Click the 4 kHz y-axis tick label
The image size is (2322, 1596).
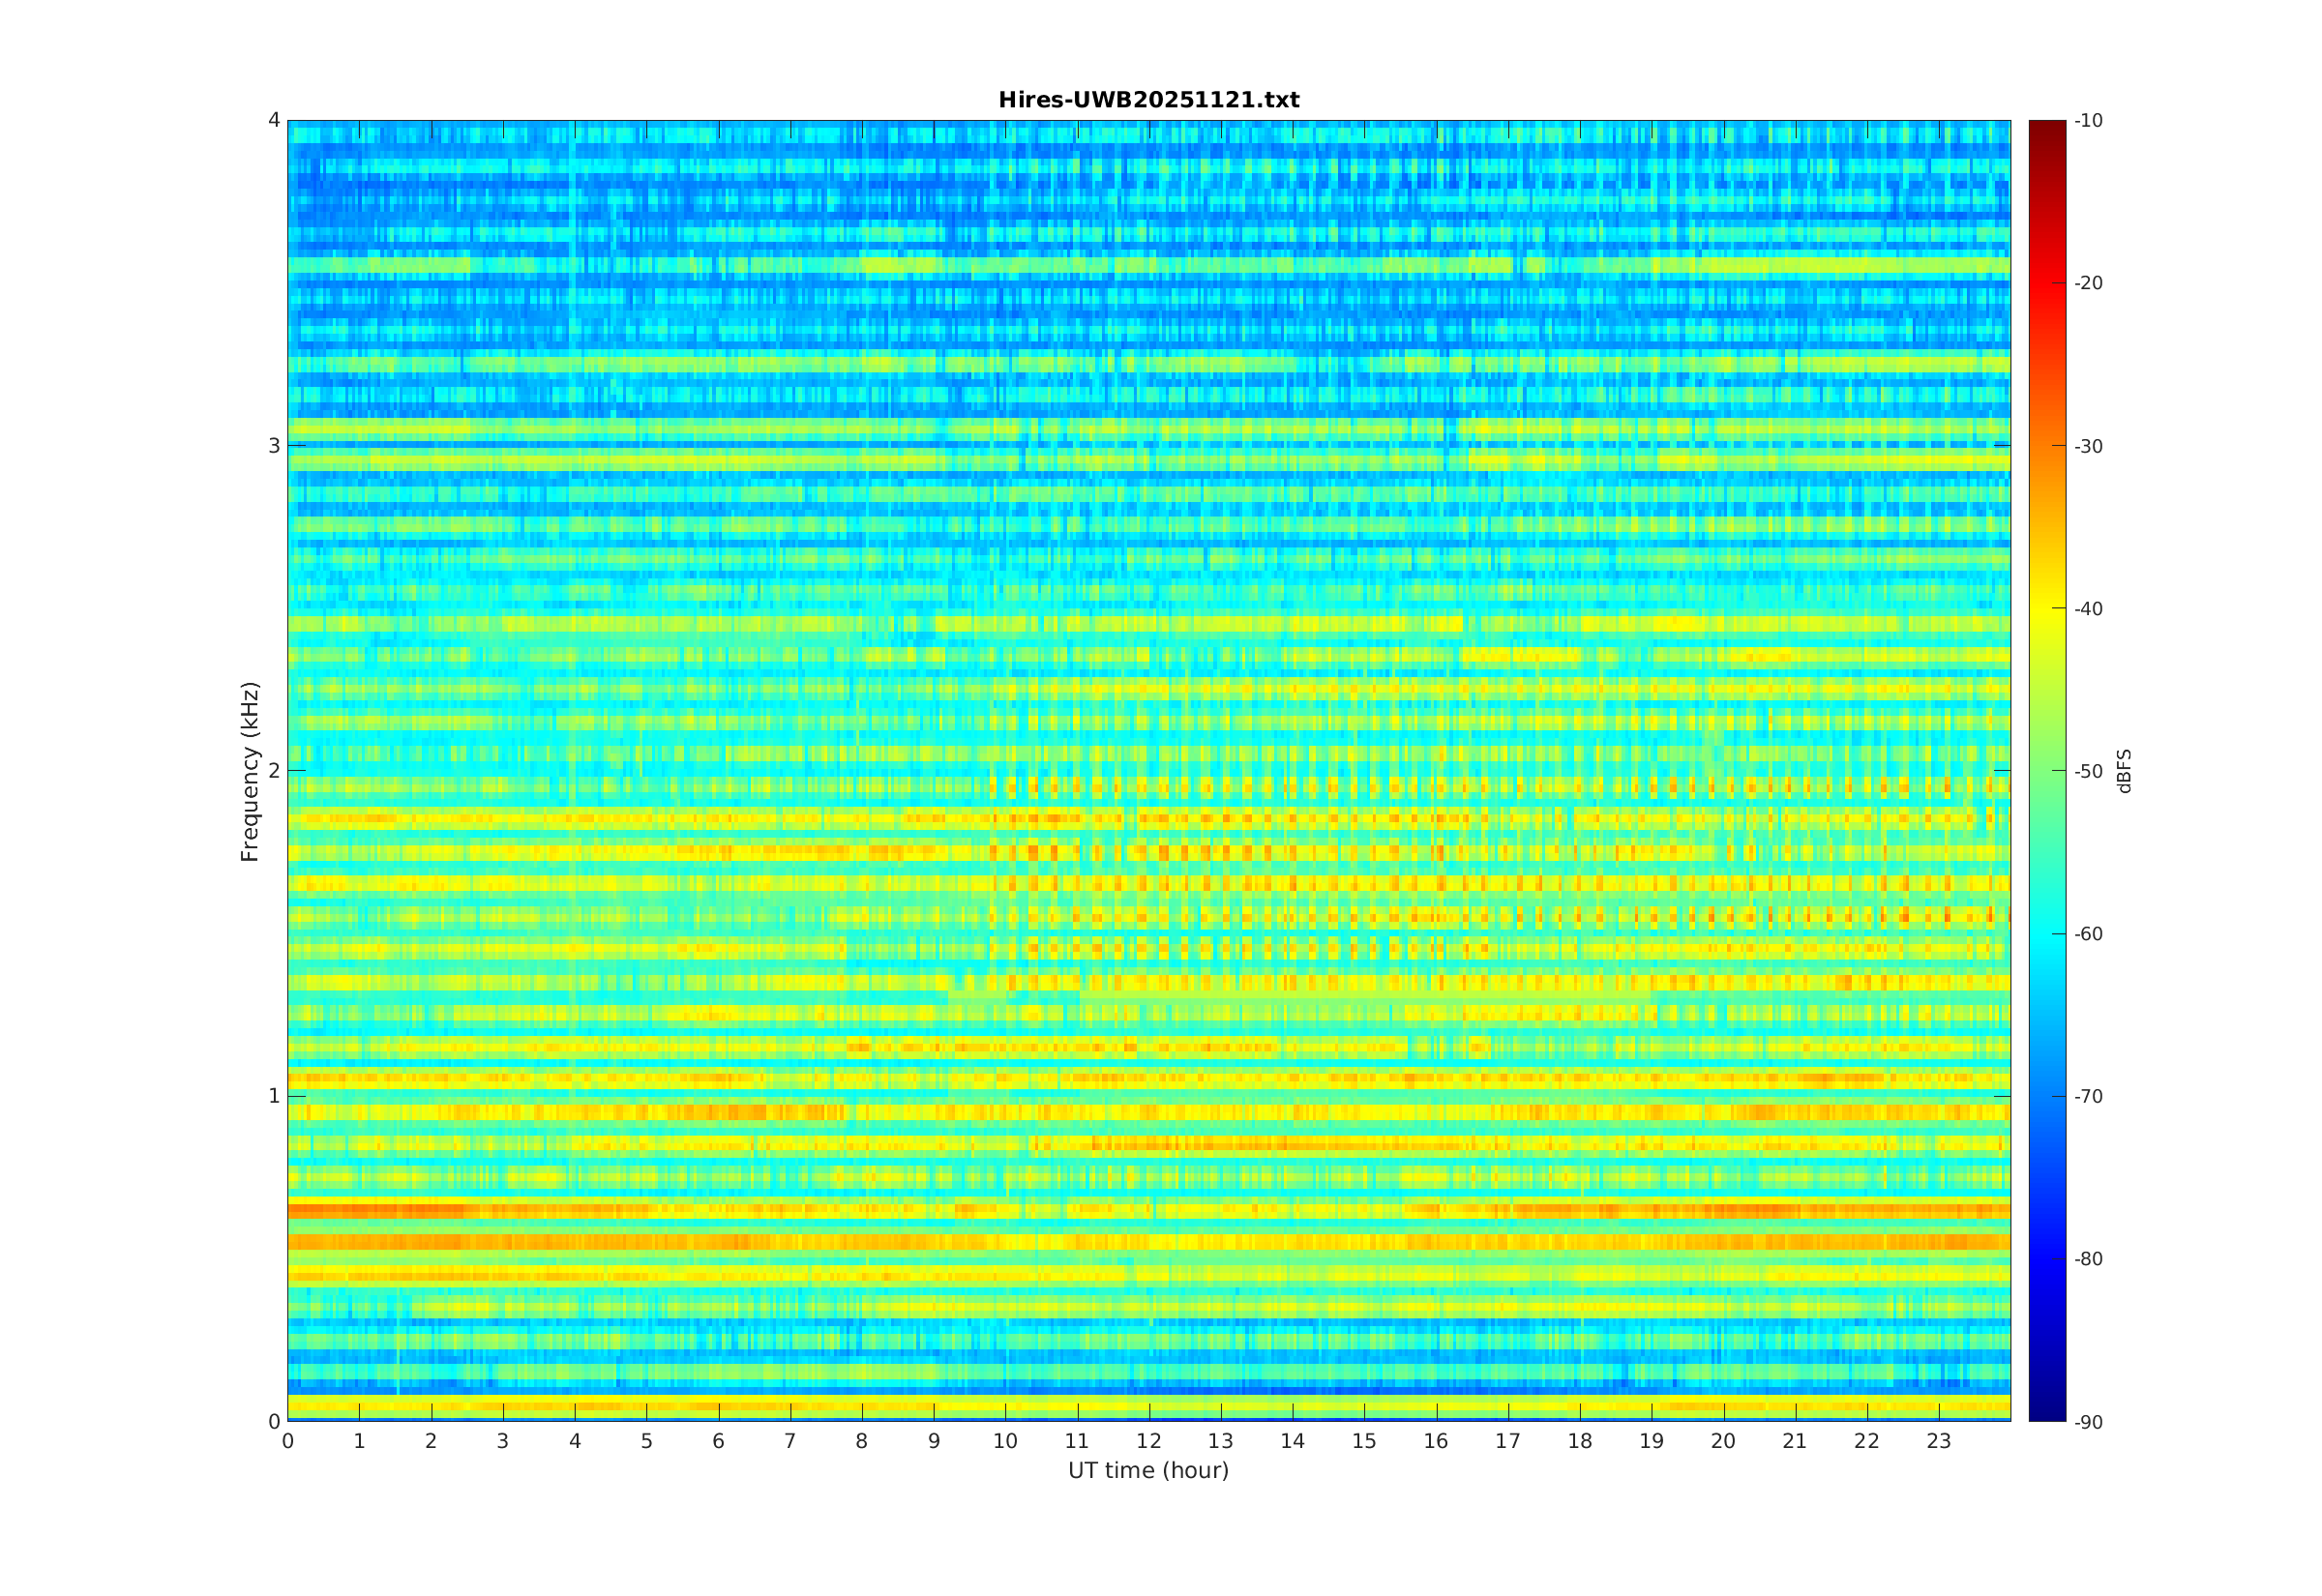coord(273,120)
